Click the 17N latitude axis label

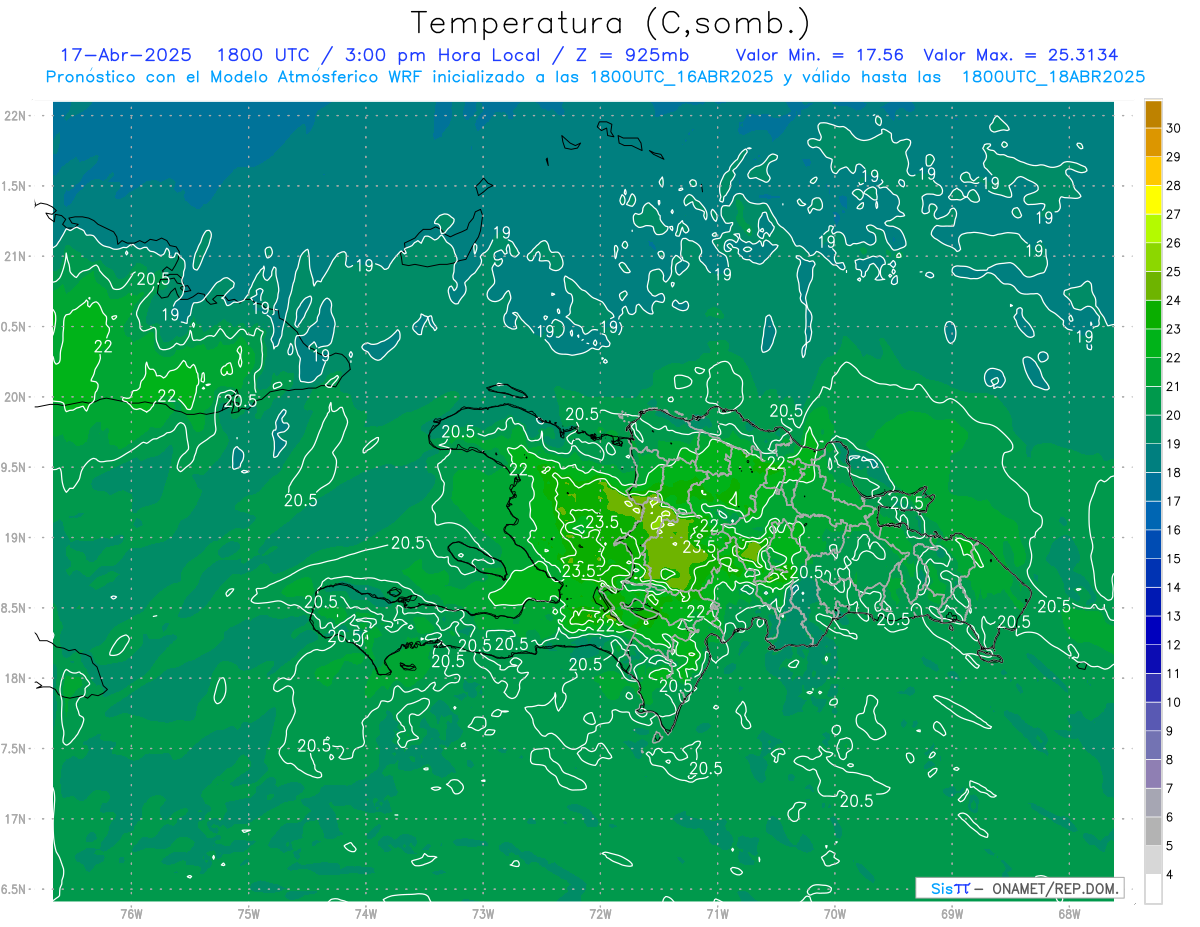click(16, 819)
